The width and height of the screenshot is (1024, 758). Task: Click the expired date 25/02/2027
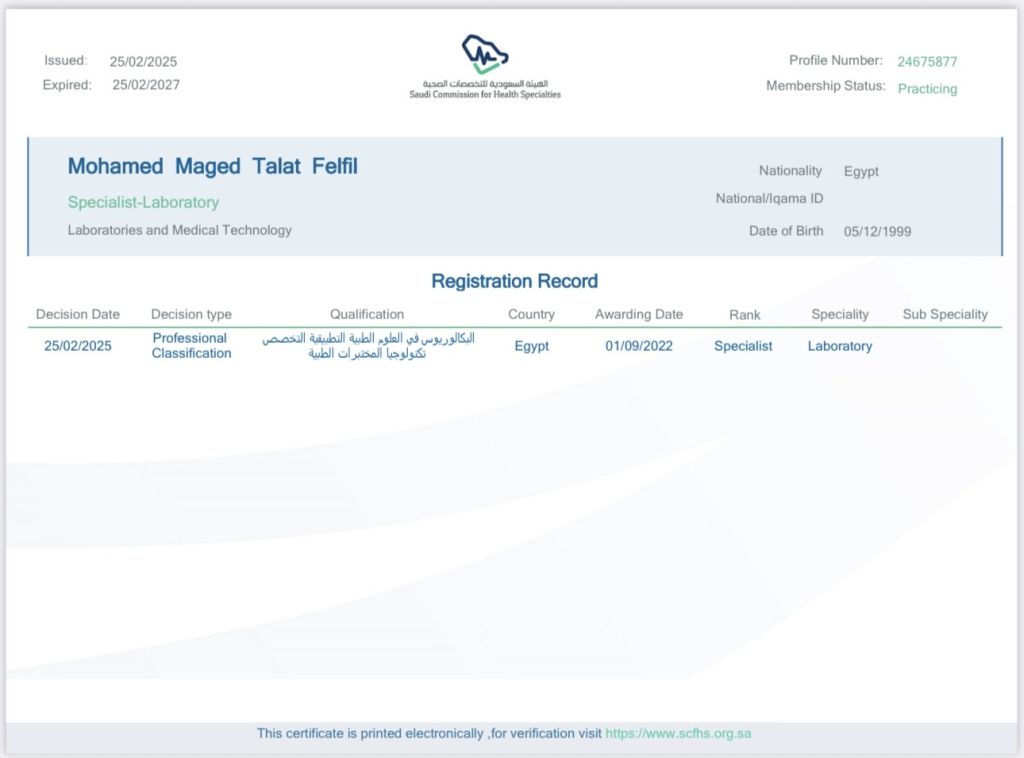coord(146,85)
